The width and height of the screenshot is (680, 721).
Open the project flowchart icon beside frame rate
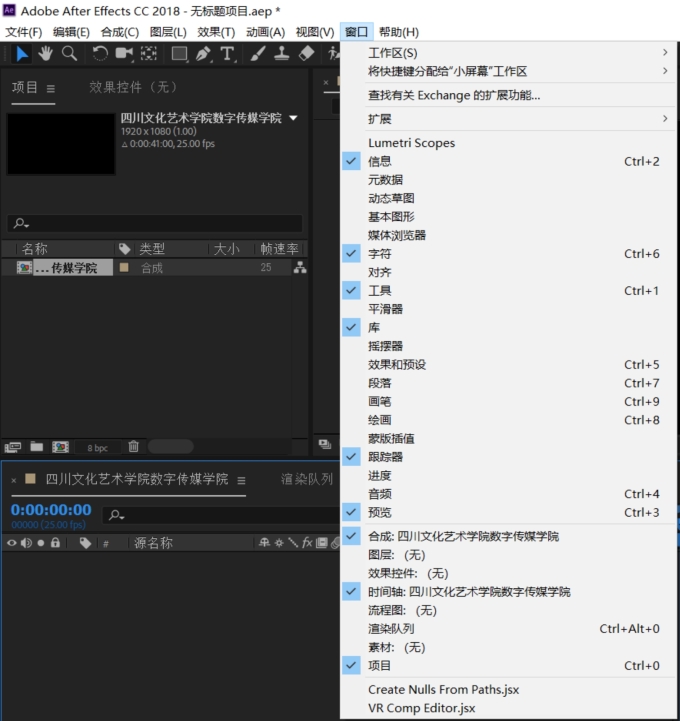click(x=300, y=267)
